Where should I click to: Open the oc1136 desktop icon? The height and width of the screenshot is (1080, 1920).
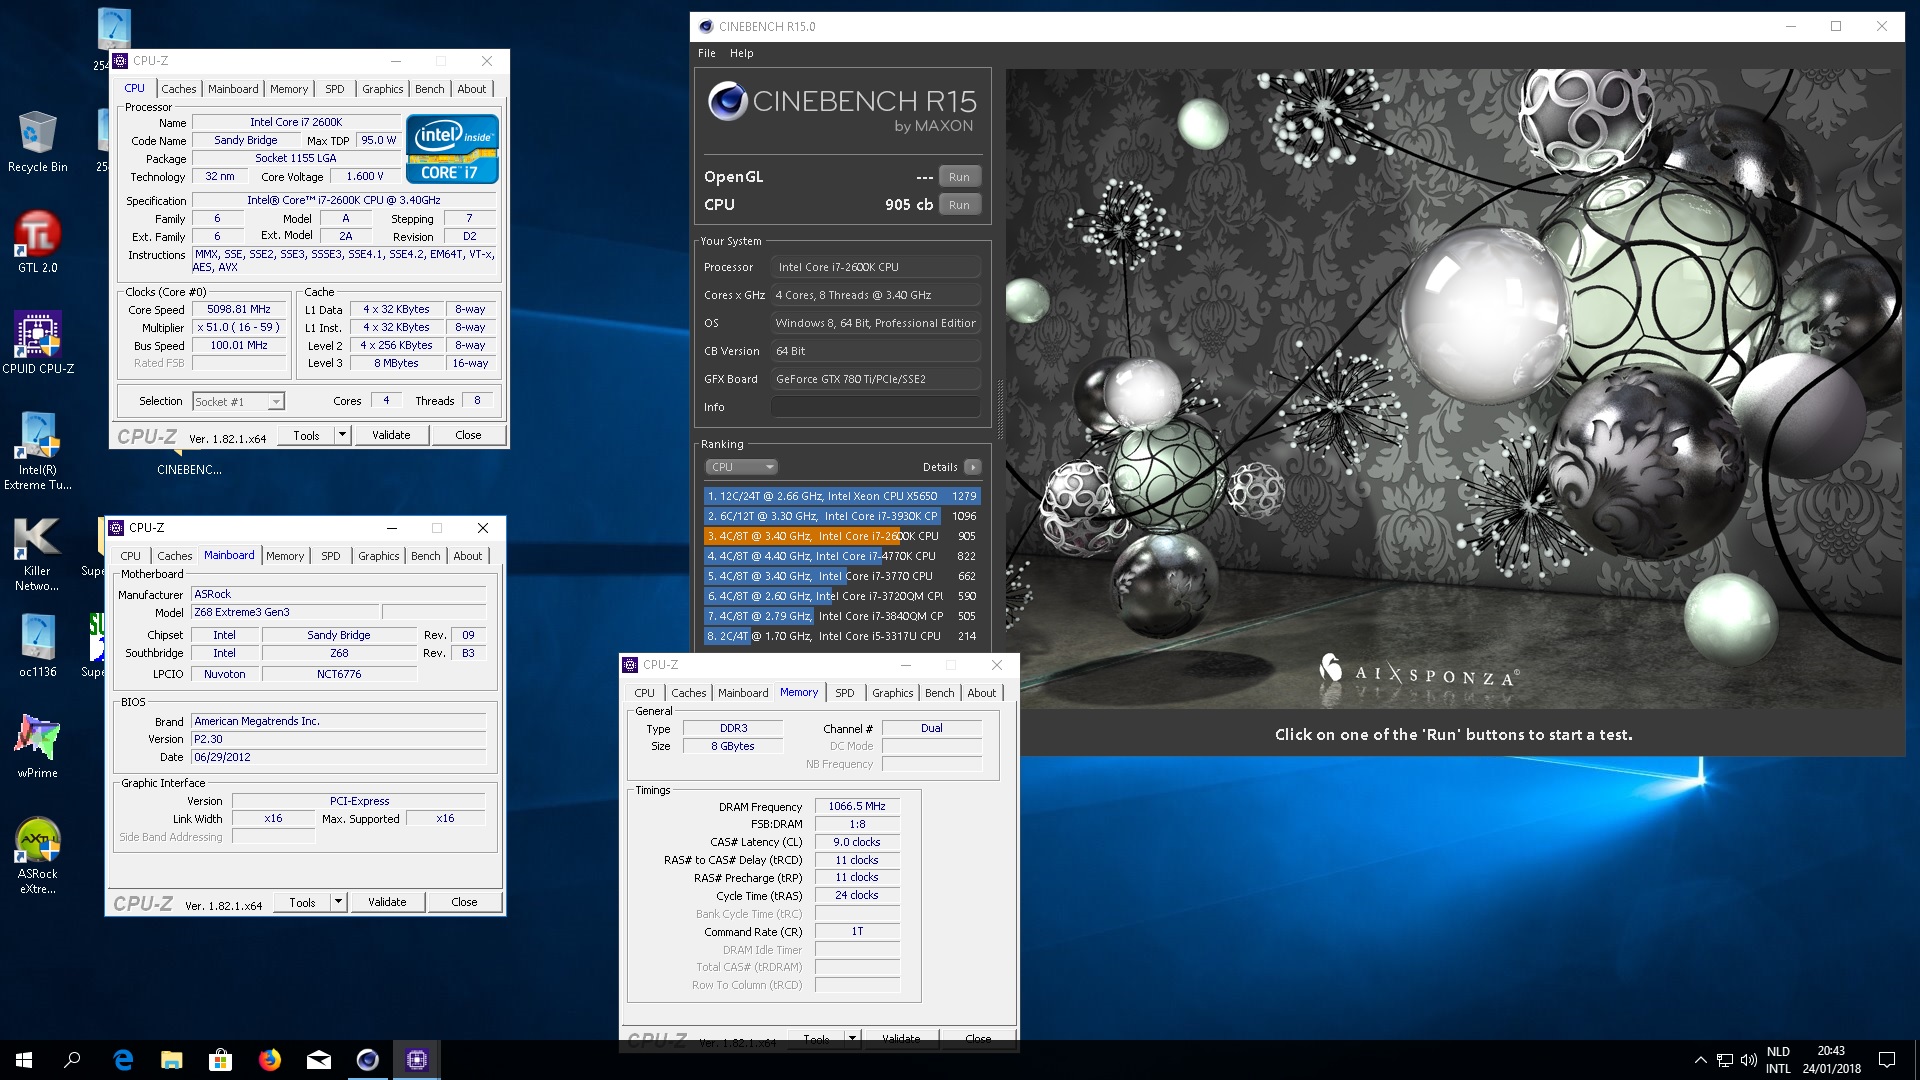[x=37, y=646]
